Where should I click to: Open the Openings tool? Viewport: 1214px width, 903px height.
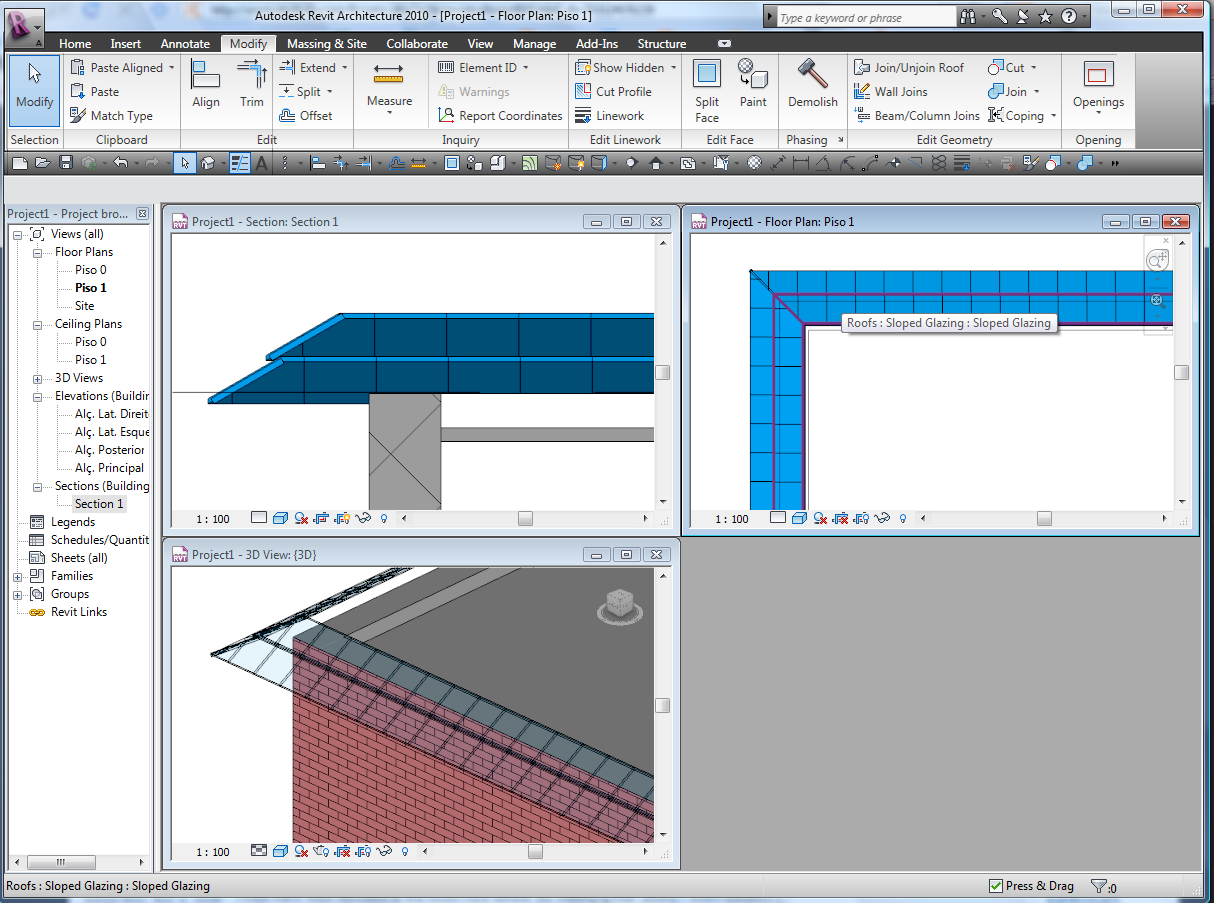point(1098,85)
